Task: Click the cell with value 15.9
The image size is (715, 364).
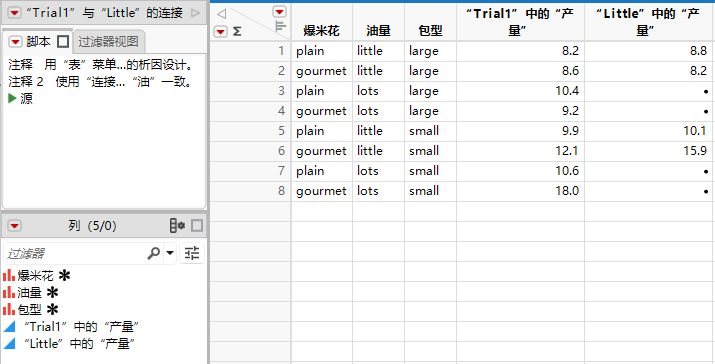Action: click(x=648, y=151)
